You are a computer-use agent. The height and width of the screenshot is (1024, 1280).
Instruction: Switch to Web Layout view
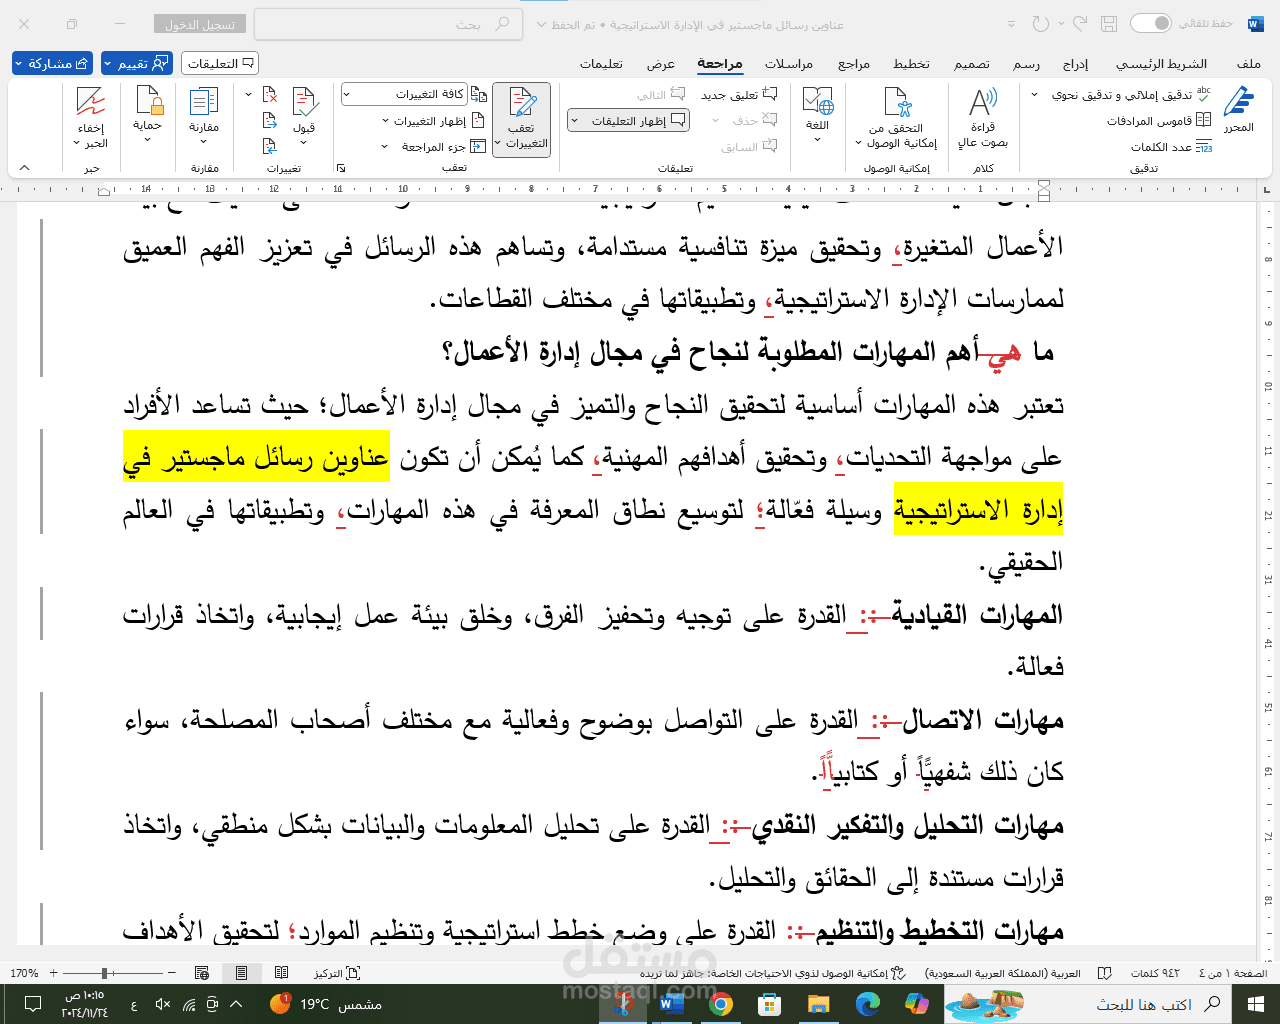(202, 973)
